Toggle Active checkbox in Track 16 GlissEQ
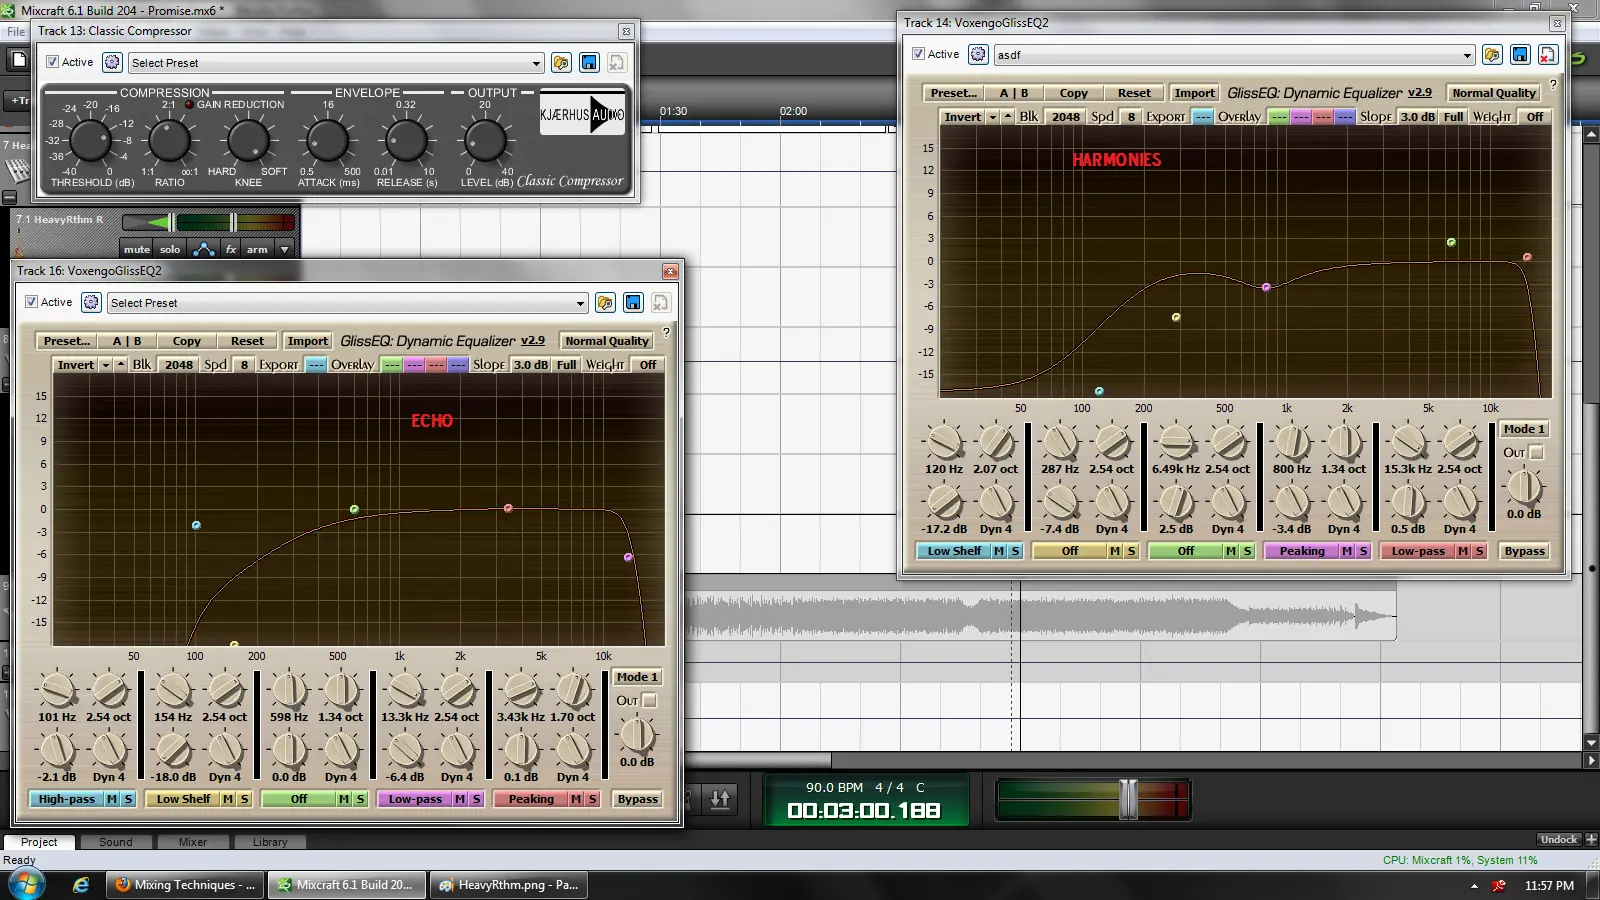1600x900 pixels. point(32,302)
